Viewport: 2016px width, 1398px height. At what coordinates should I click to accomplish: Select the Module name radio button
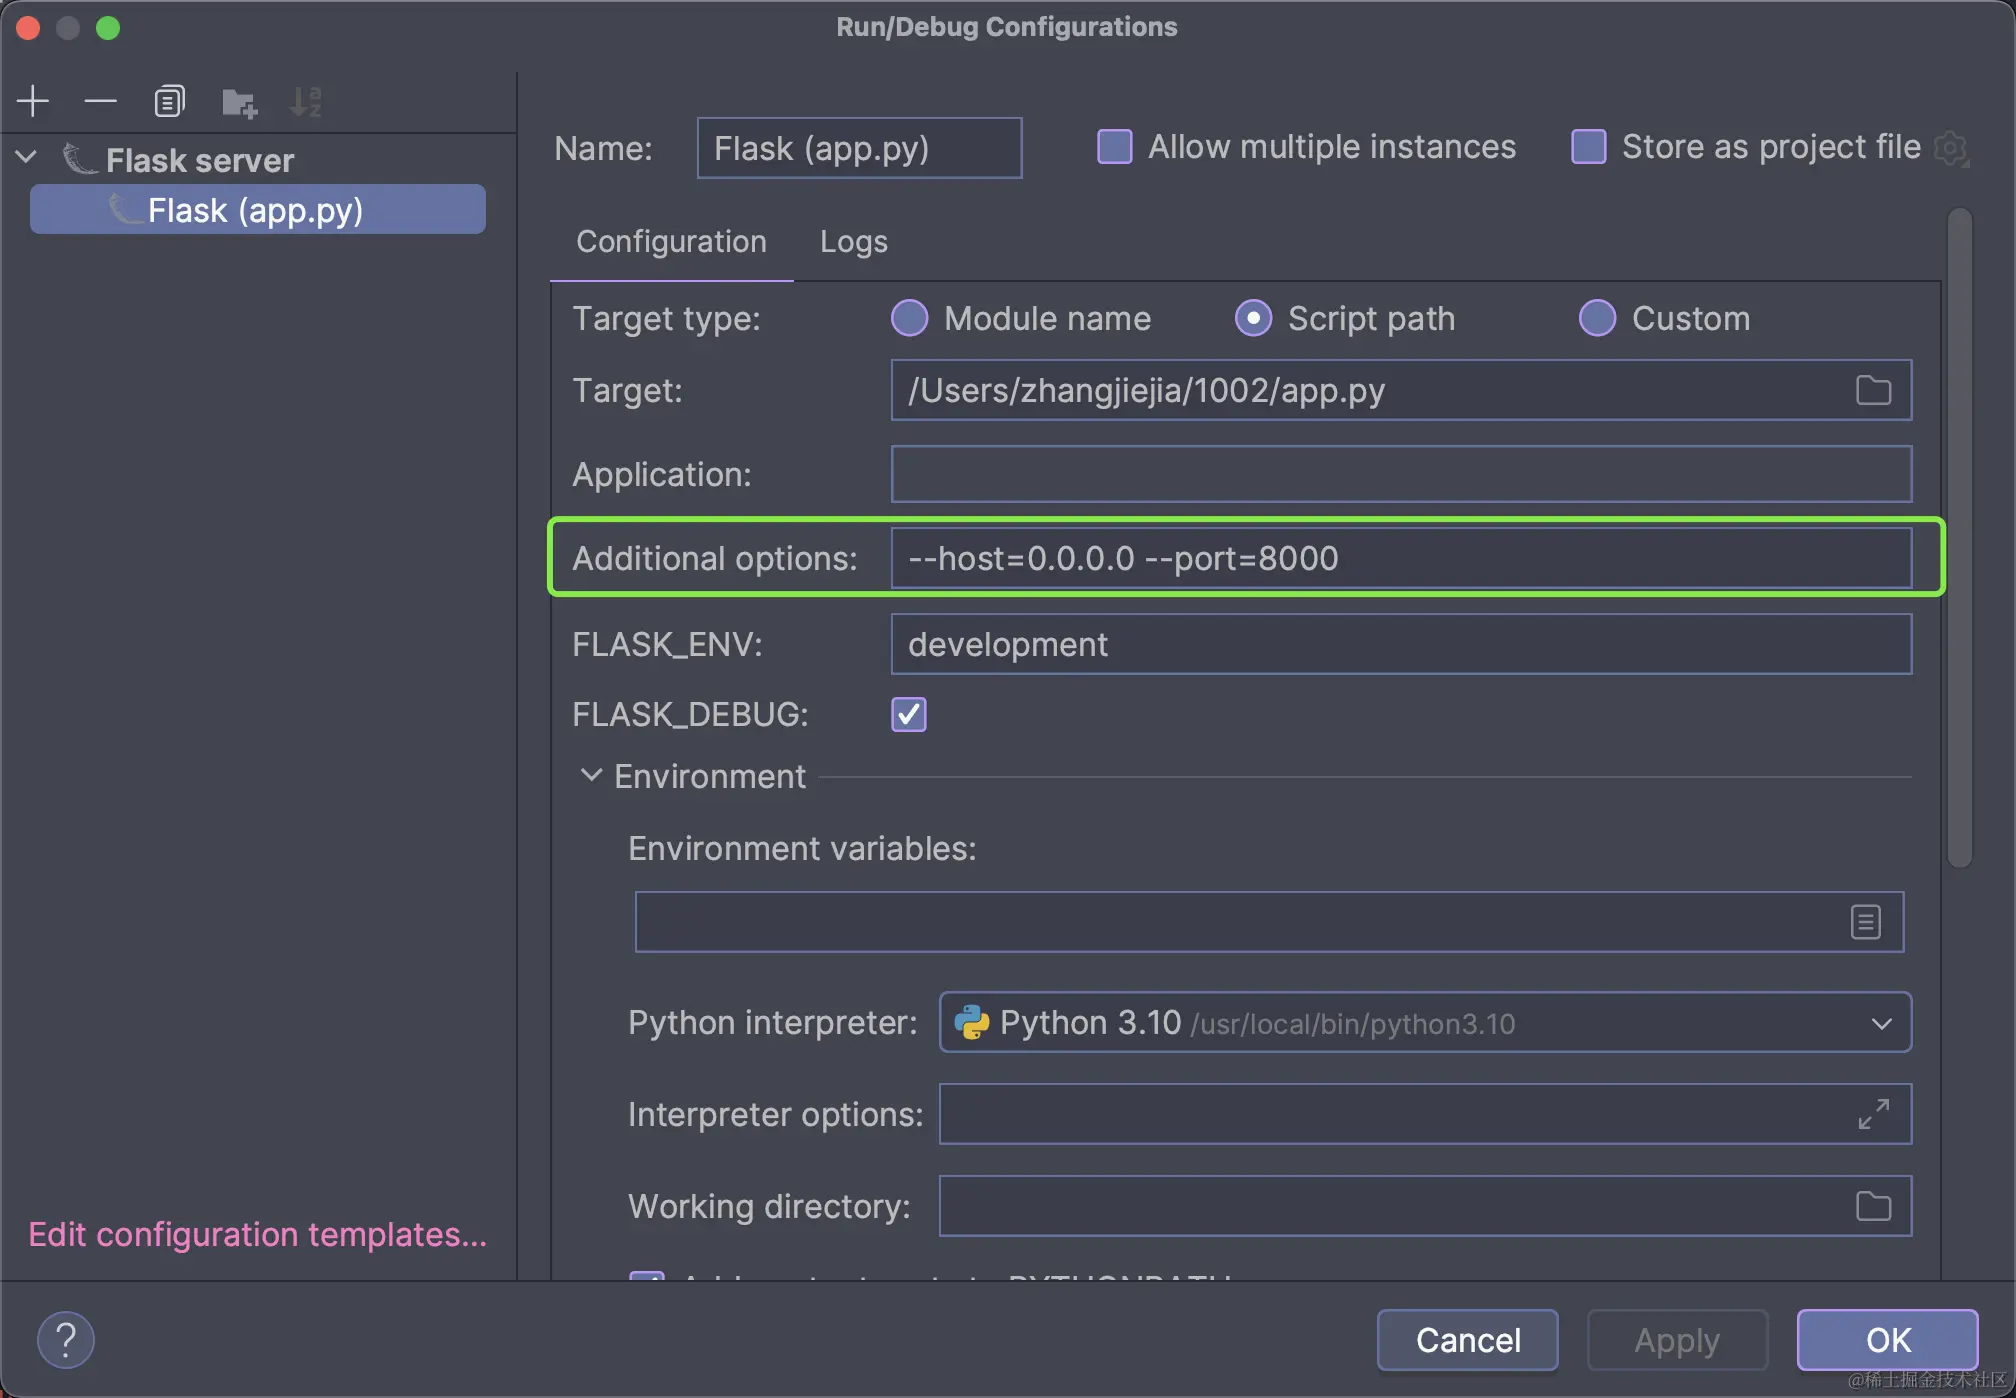click(x=909, y=318)
